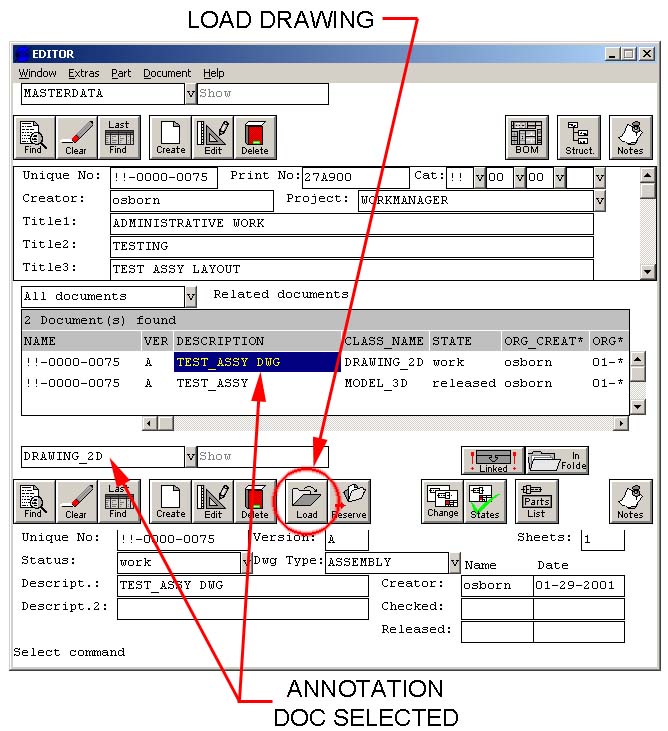Open the States icon with green check
668x731 pixels.
(484, 501)
